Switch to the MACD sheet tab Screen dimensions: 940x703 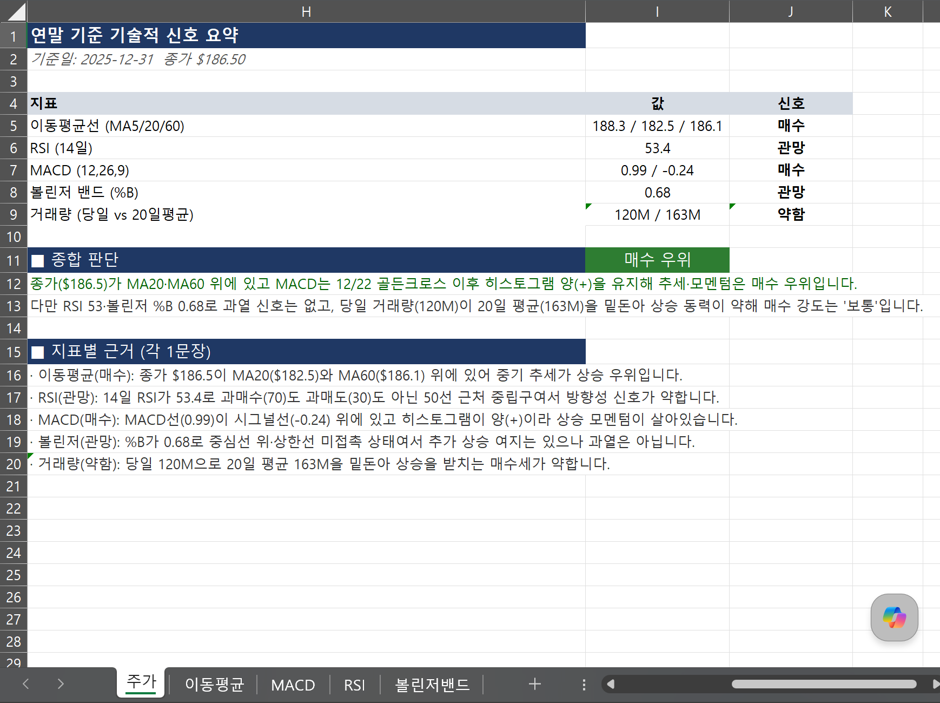click(293, 684)
